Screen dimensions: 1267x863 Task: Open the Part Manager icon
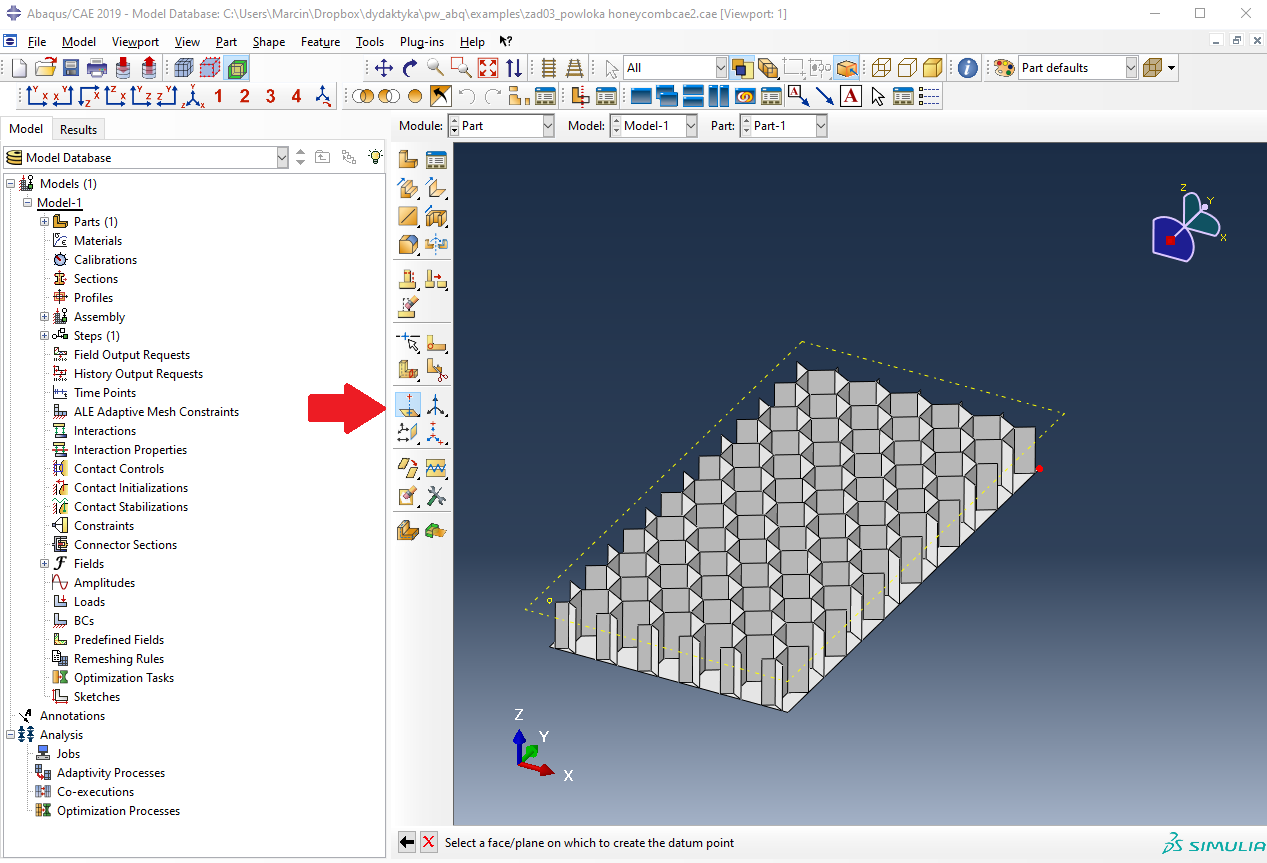point(436,159)
